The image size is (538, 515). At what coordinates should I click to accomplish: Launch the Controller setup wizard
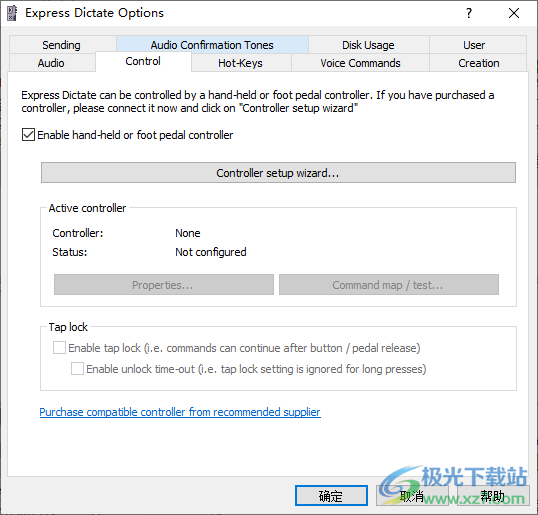click(278, 173)
